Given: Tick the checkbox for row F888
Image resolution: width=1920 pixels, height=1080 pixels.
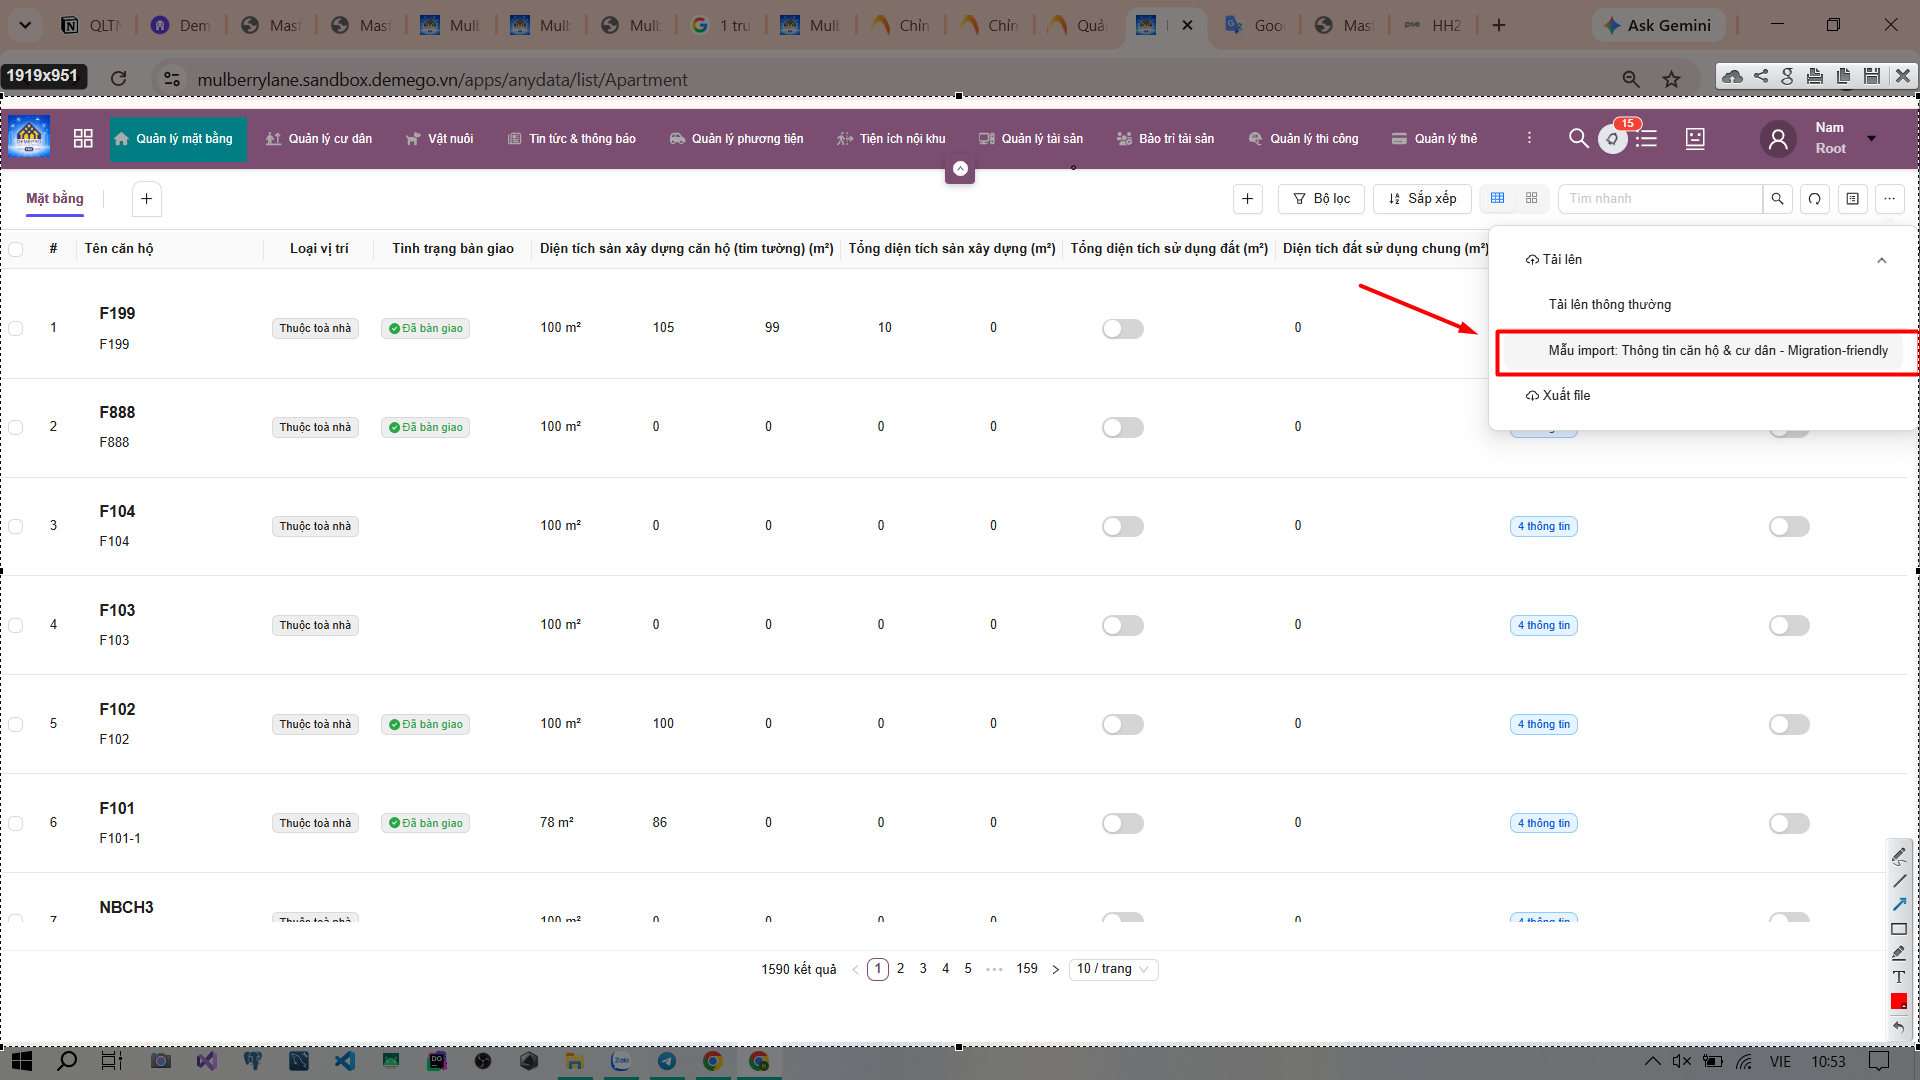Looking at the screenshot, I should pos(16,427).
